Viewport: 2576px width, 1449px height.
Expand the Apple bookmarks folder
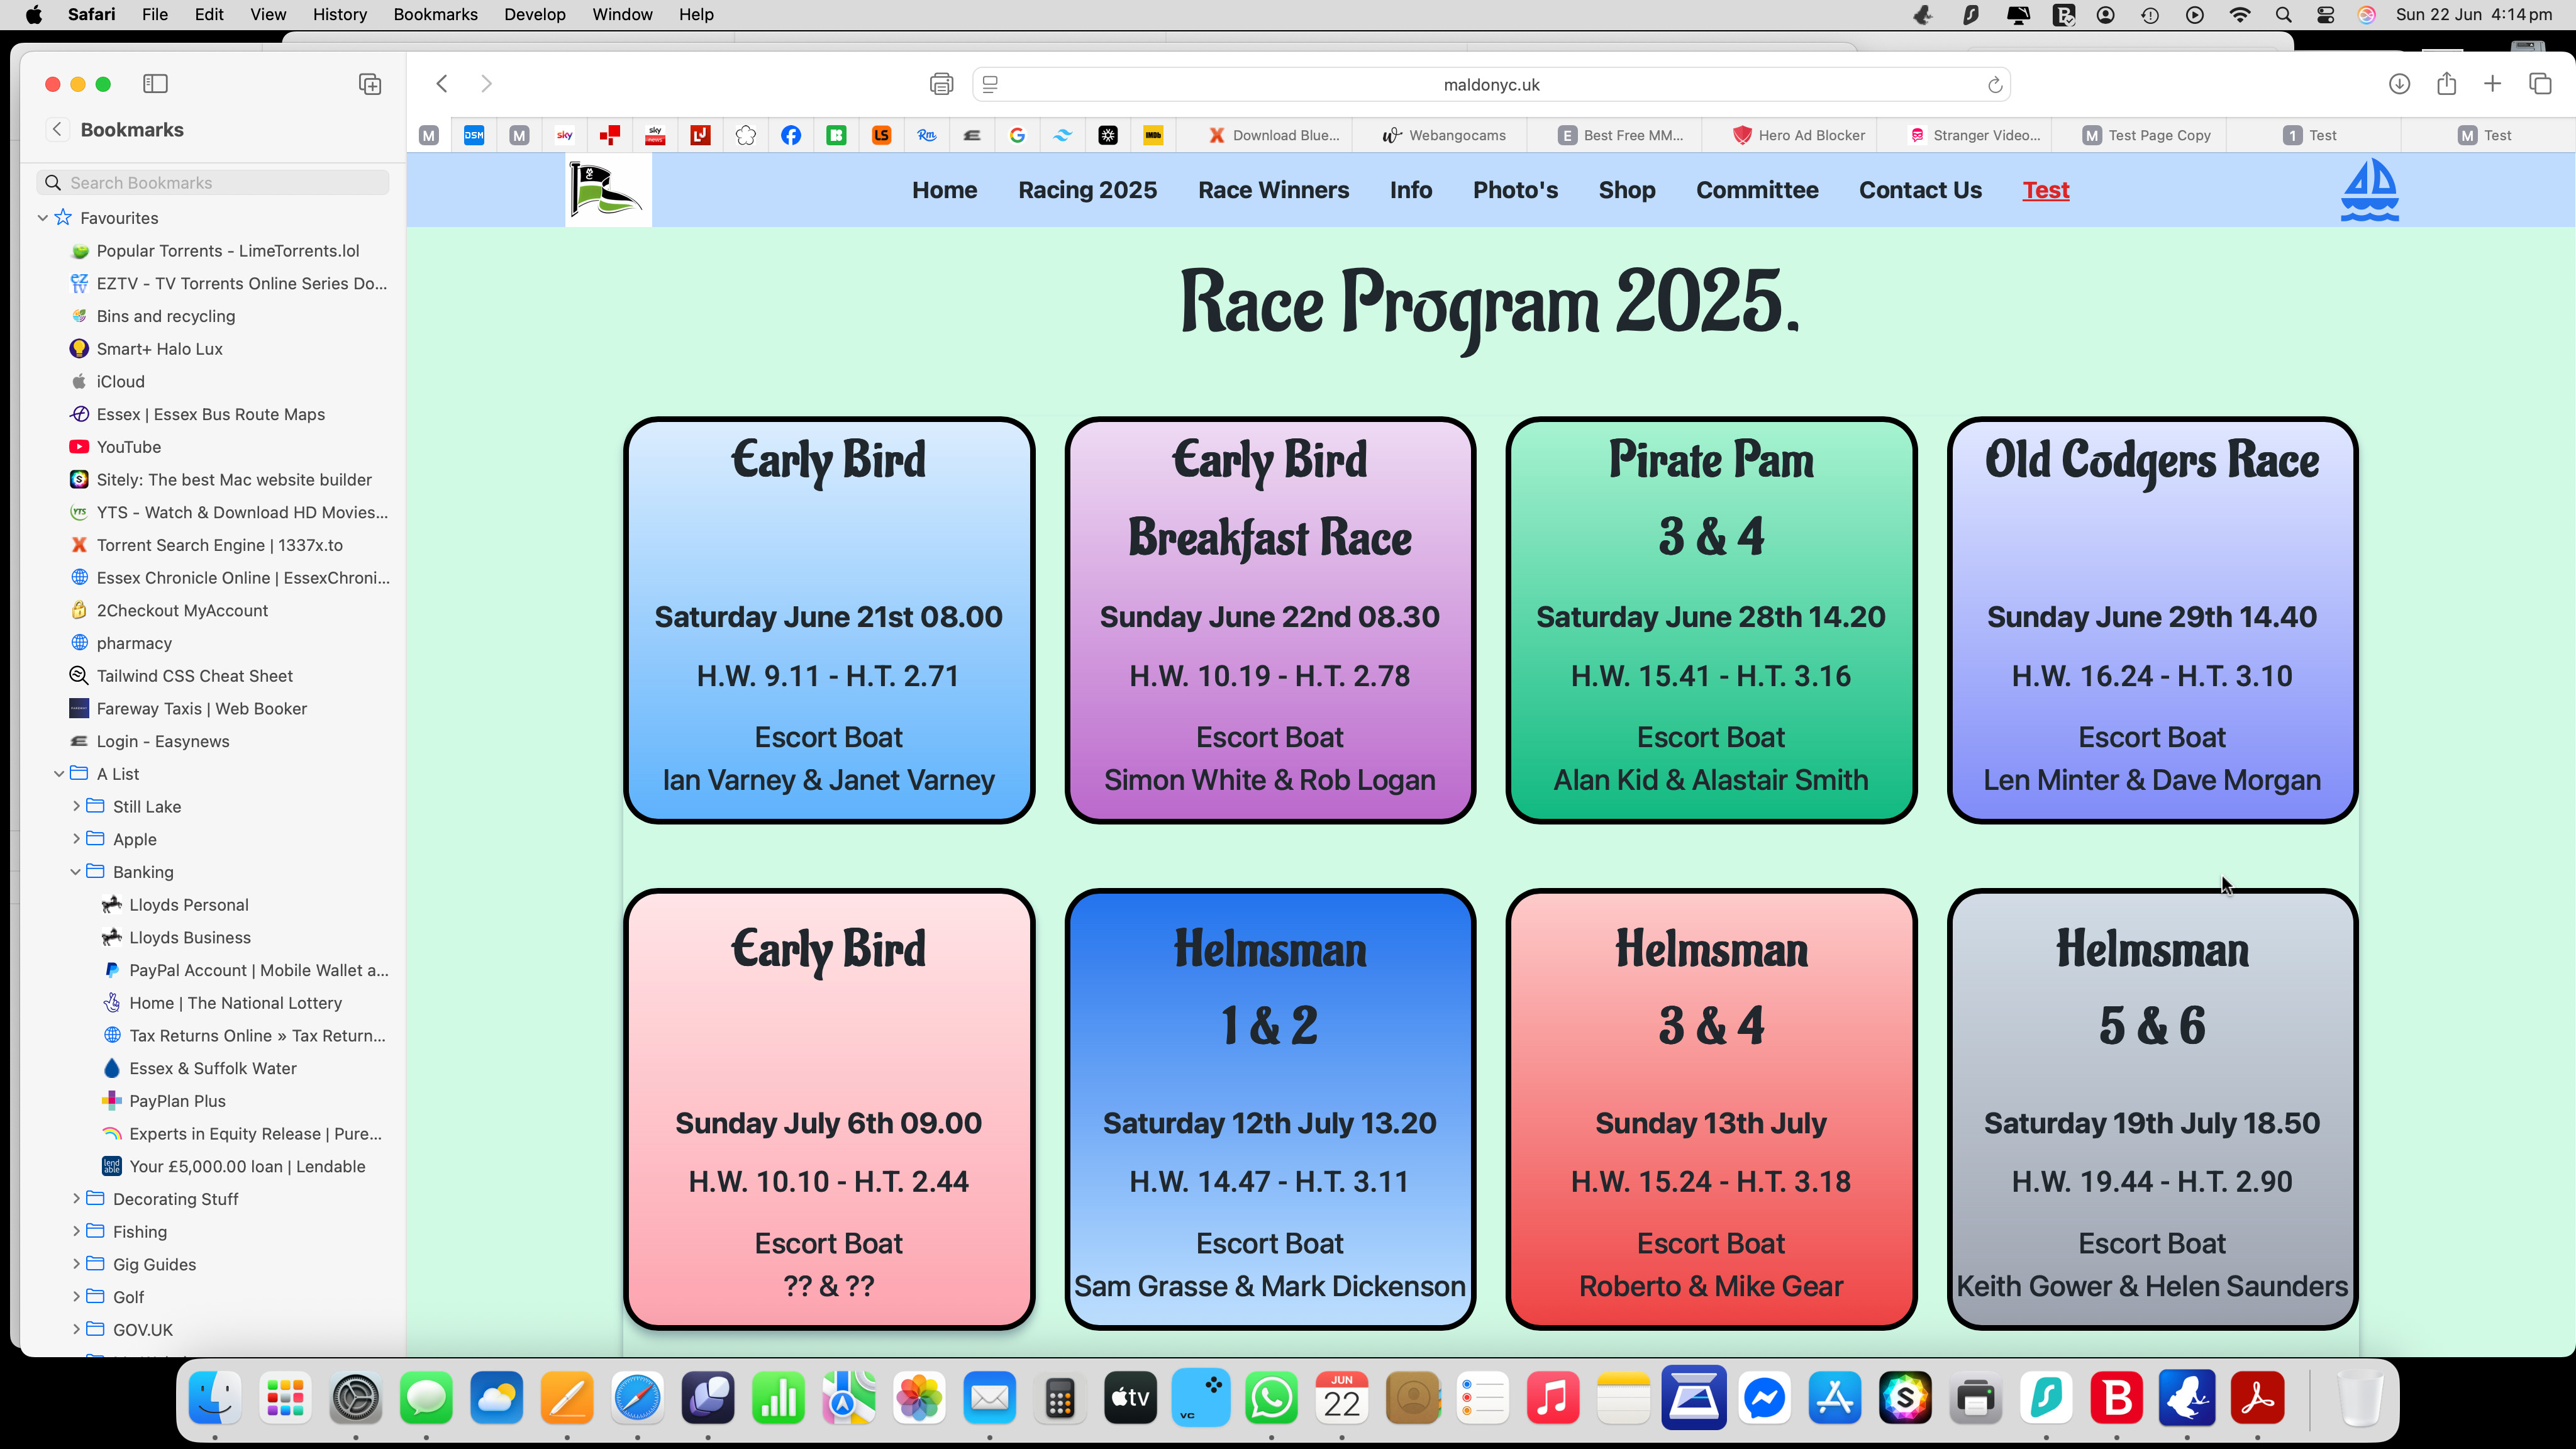76,839
